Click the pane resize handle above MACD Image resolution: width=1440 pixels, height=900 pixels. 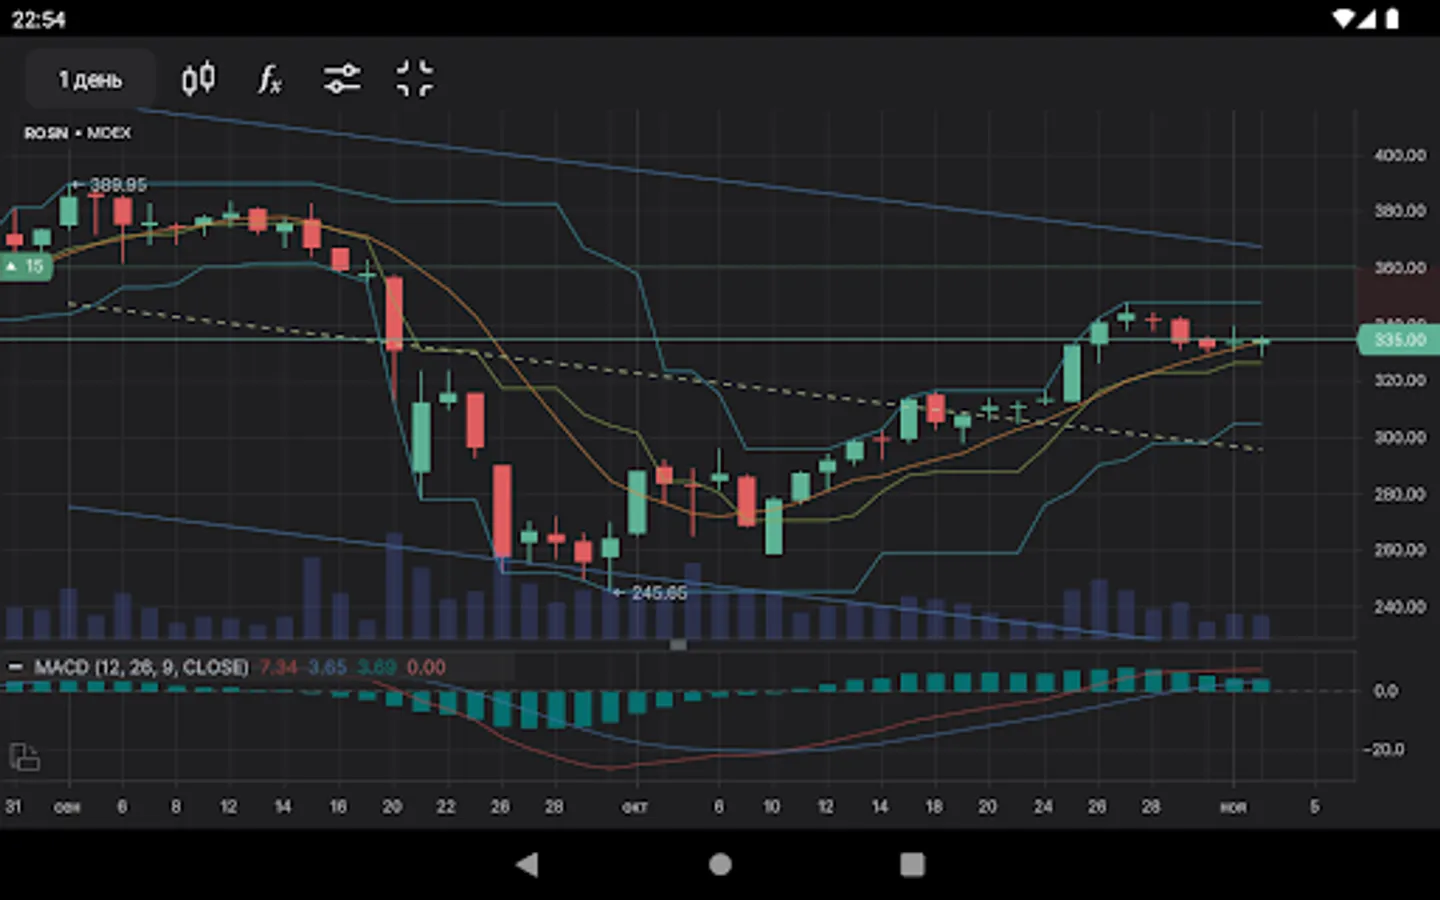678,645
